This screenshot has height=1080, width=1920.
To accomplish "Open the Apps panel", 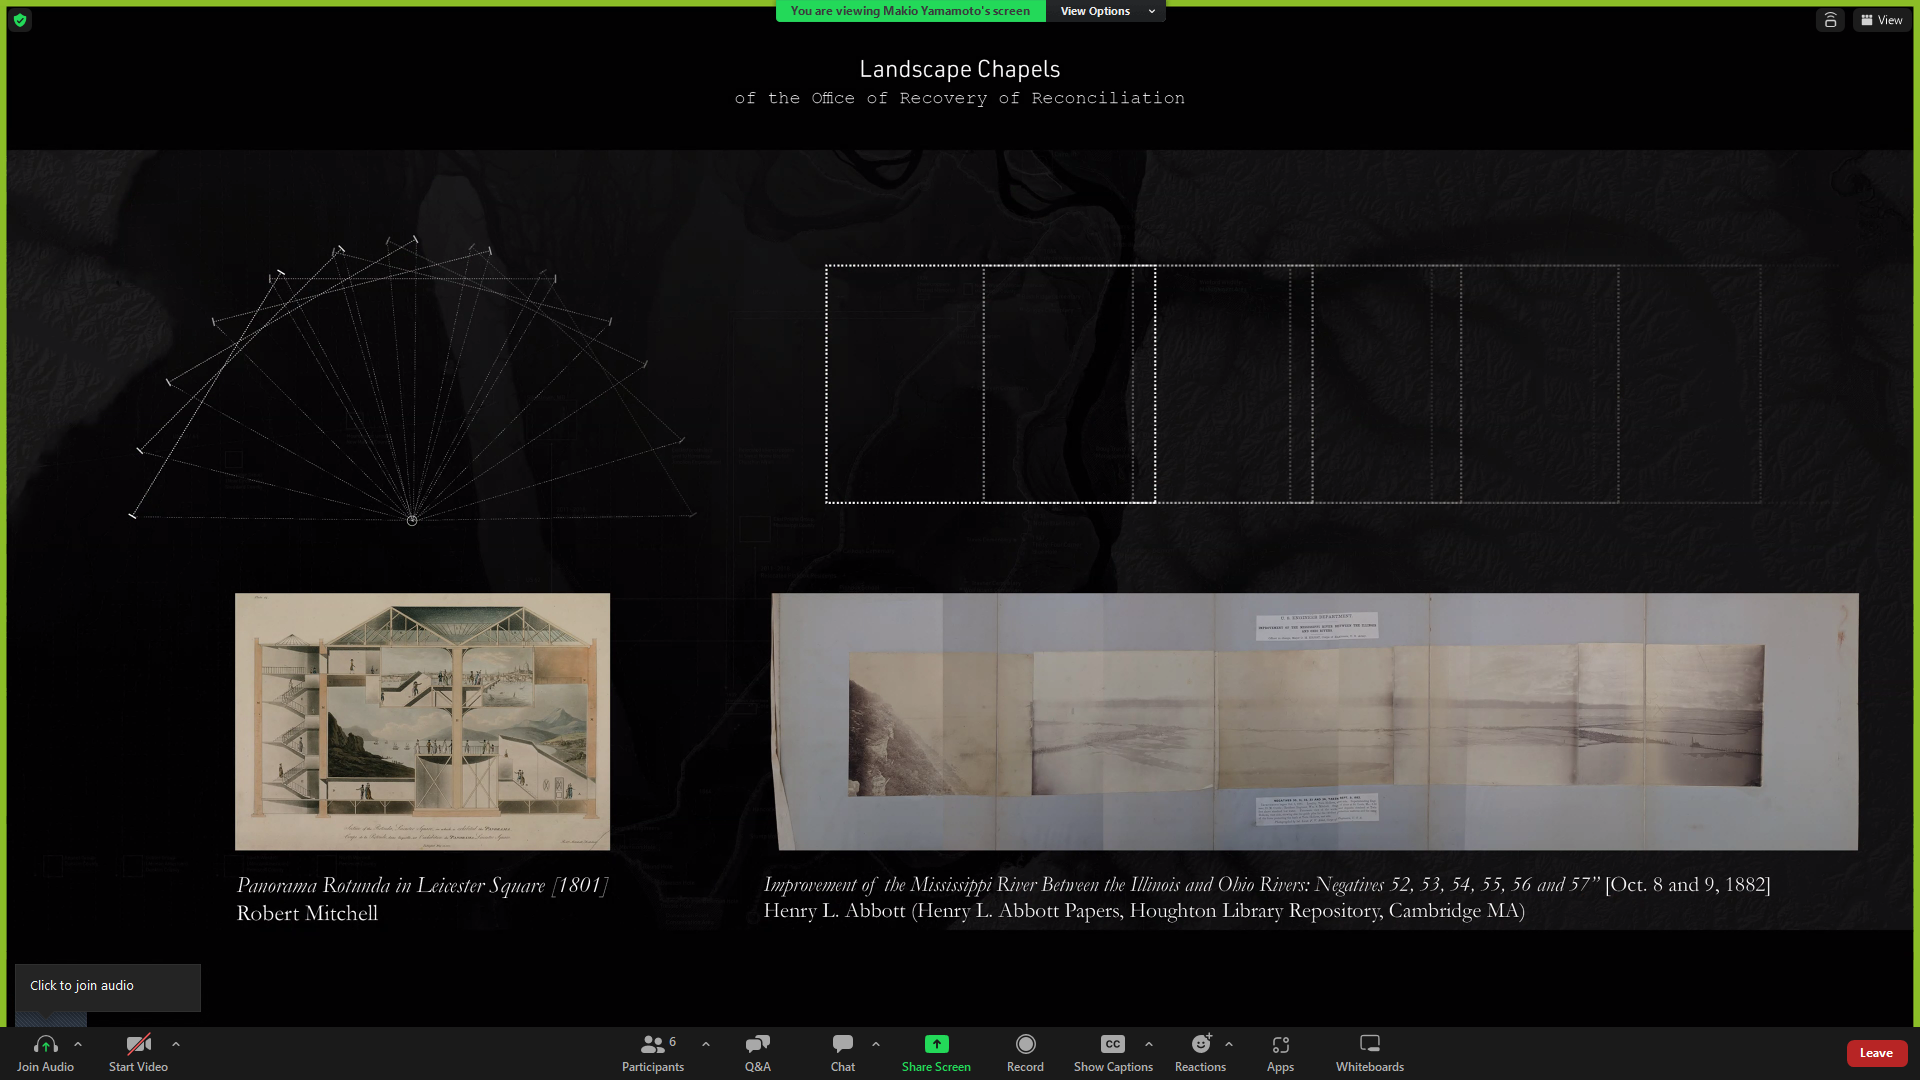I will 1280,1053.
